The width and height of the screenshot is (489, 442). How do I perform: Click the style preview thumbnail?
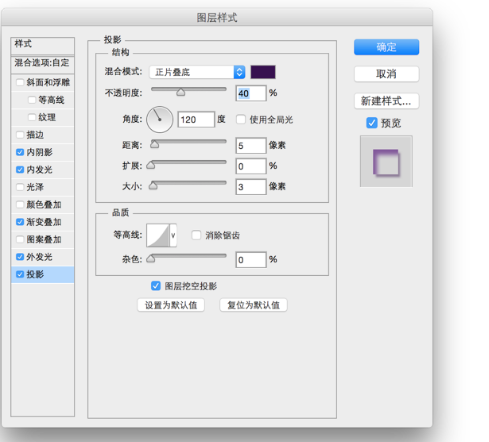coord(386,161)
